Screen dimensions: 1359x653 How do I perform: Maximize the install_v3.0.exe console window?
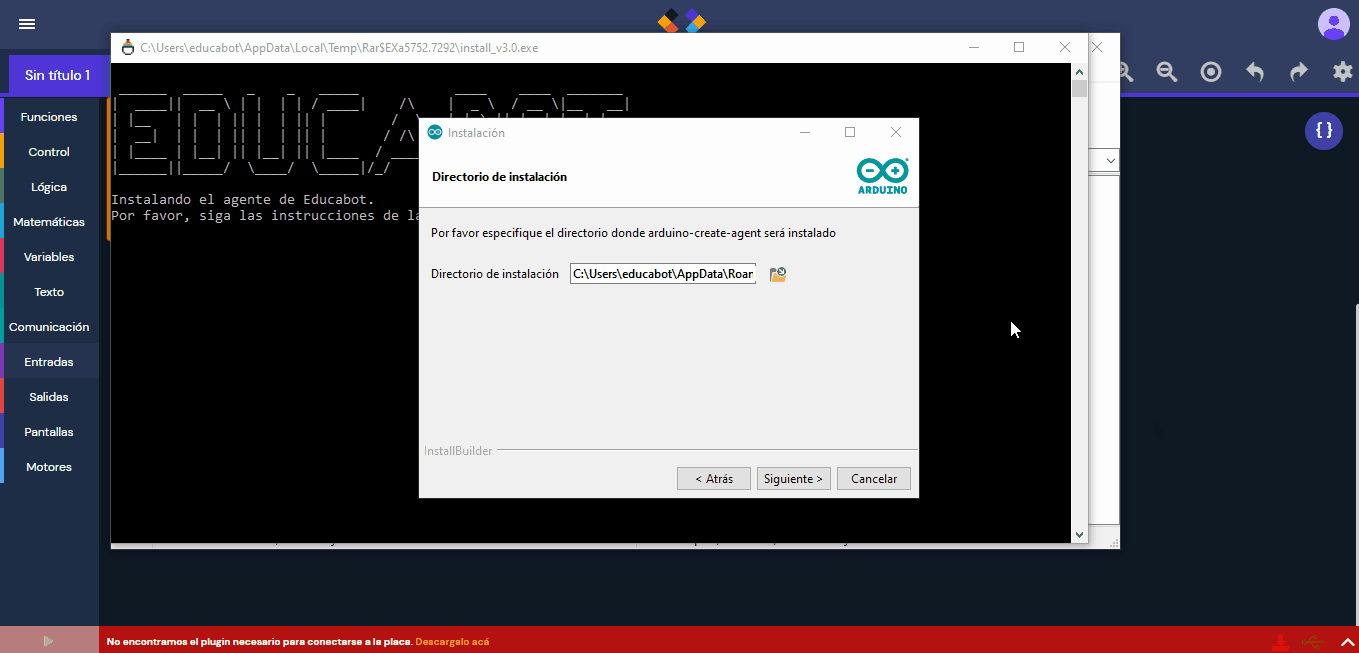point(1019,47)
